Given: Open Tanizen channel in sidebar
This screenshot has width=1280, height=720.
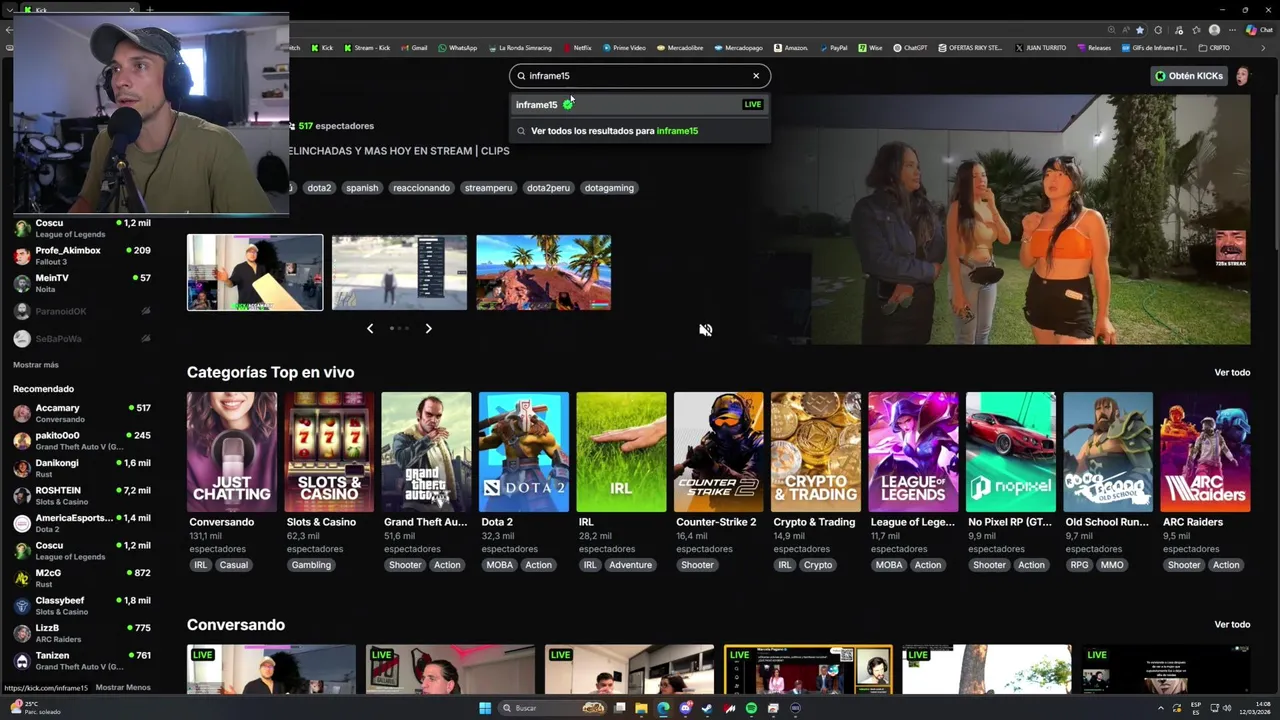Looking at the screenshot, I should click(82, 661).
